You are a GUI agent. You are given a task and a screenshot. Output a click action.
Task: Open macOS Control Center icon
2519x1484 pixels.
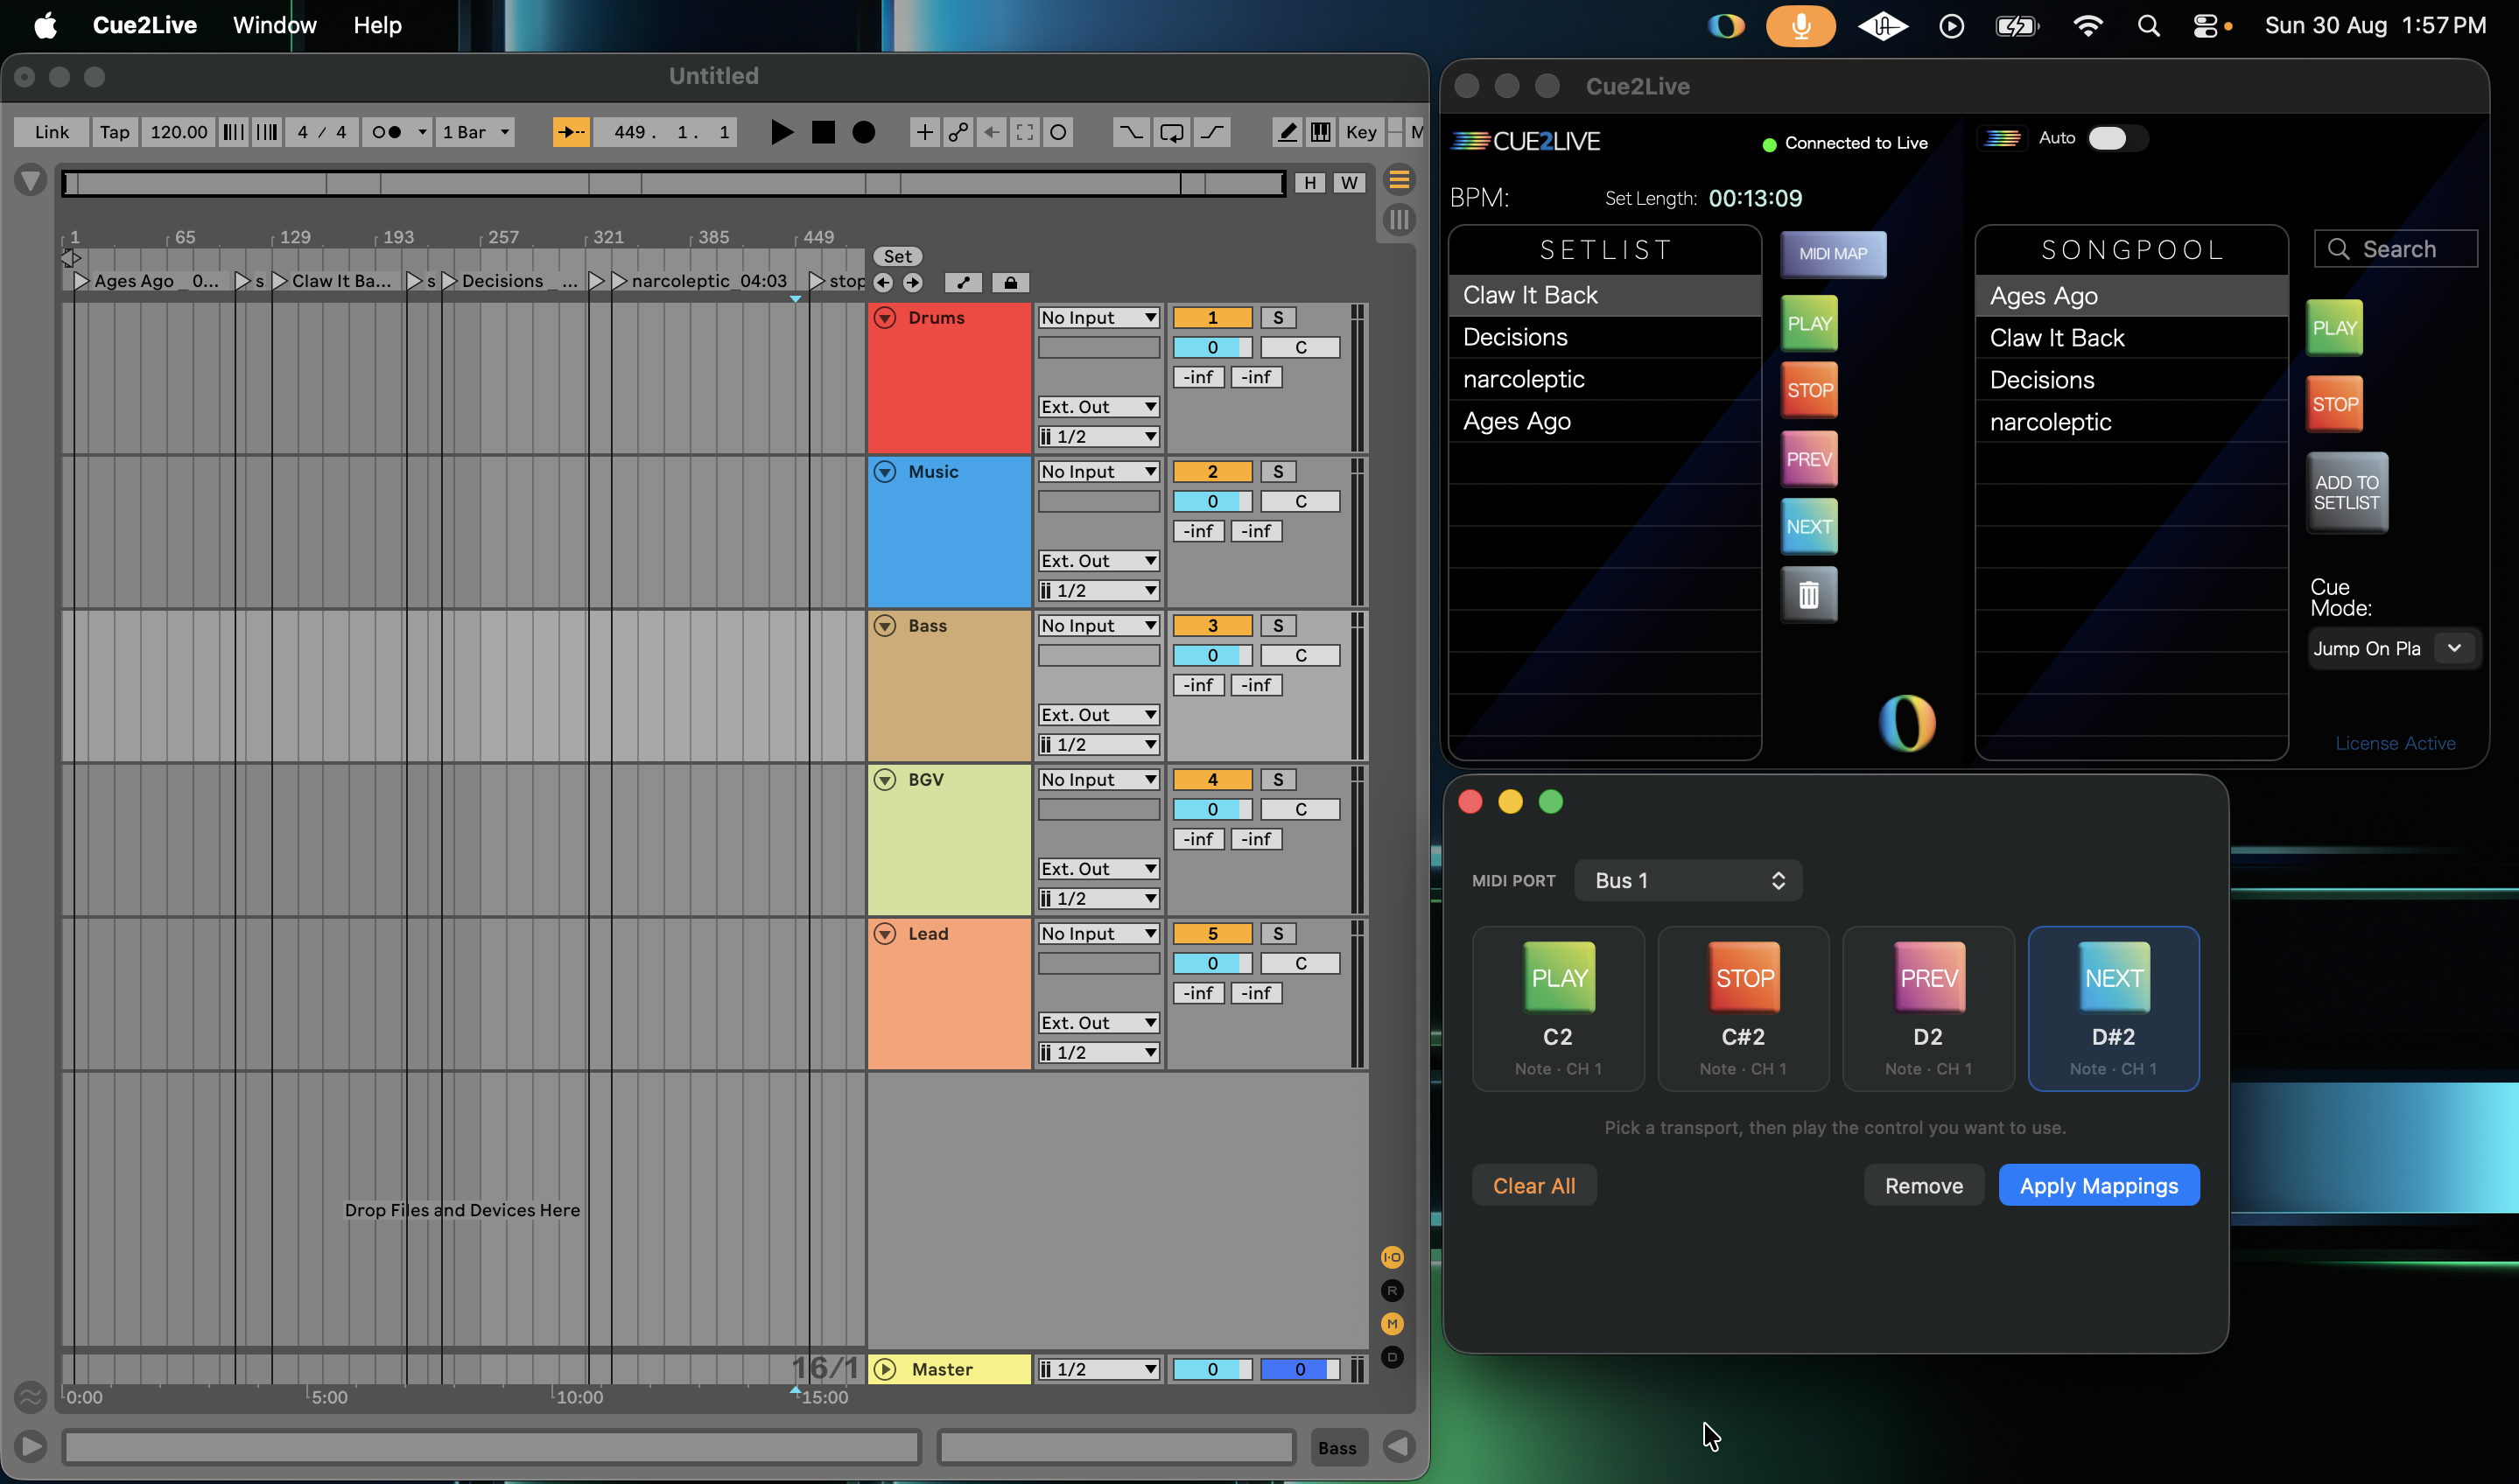(x=2207, y=26)
